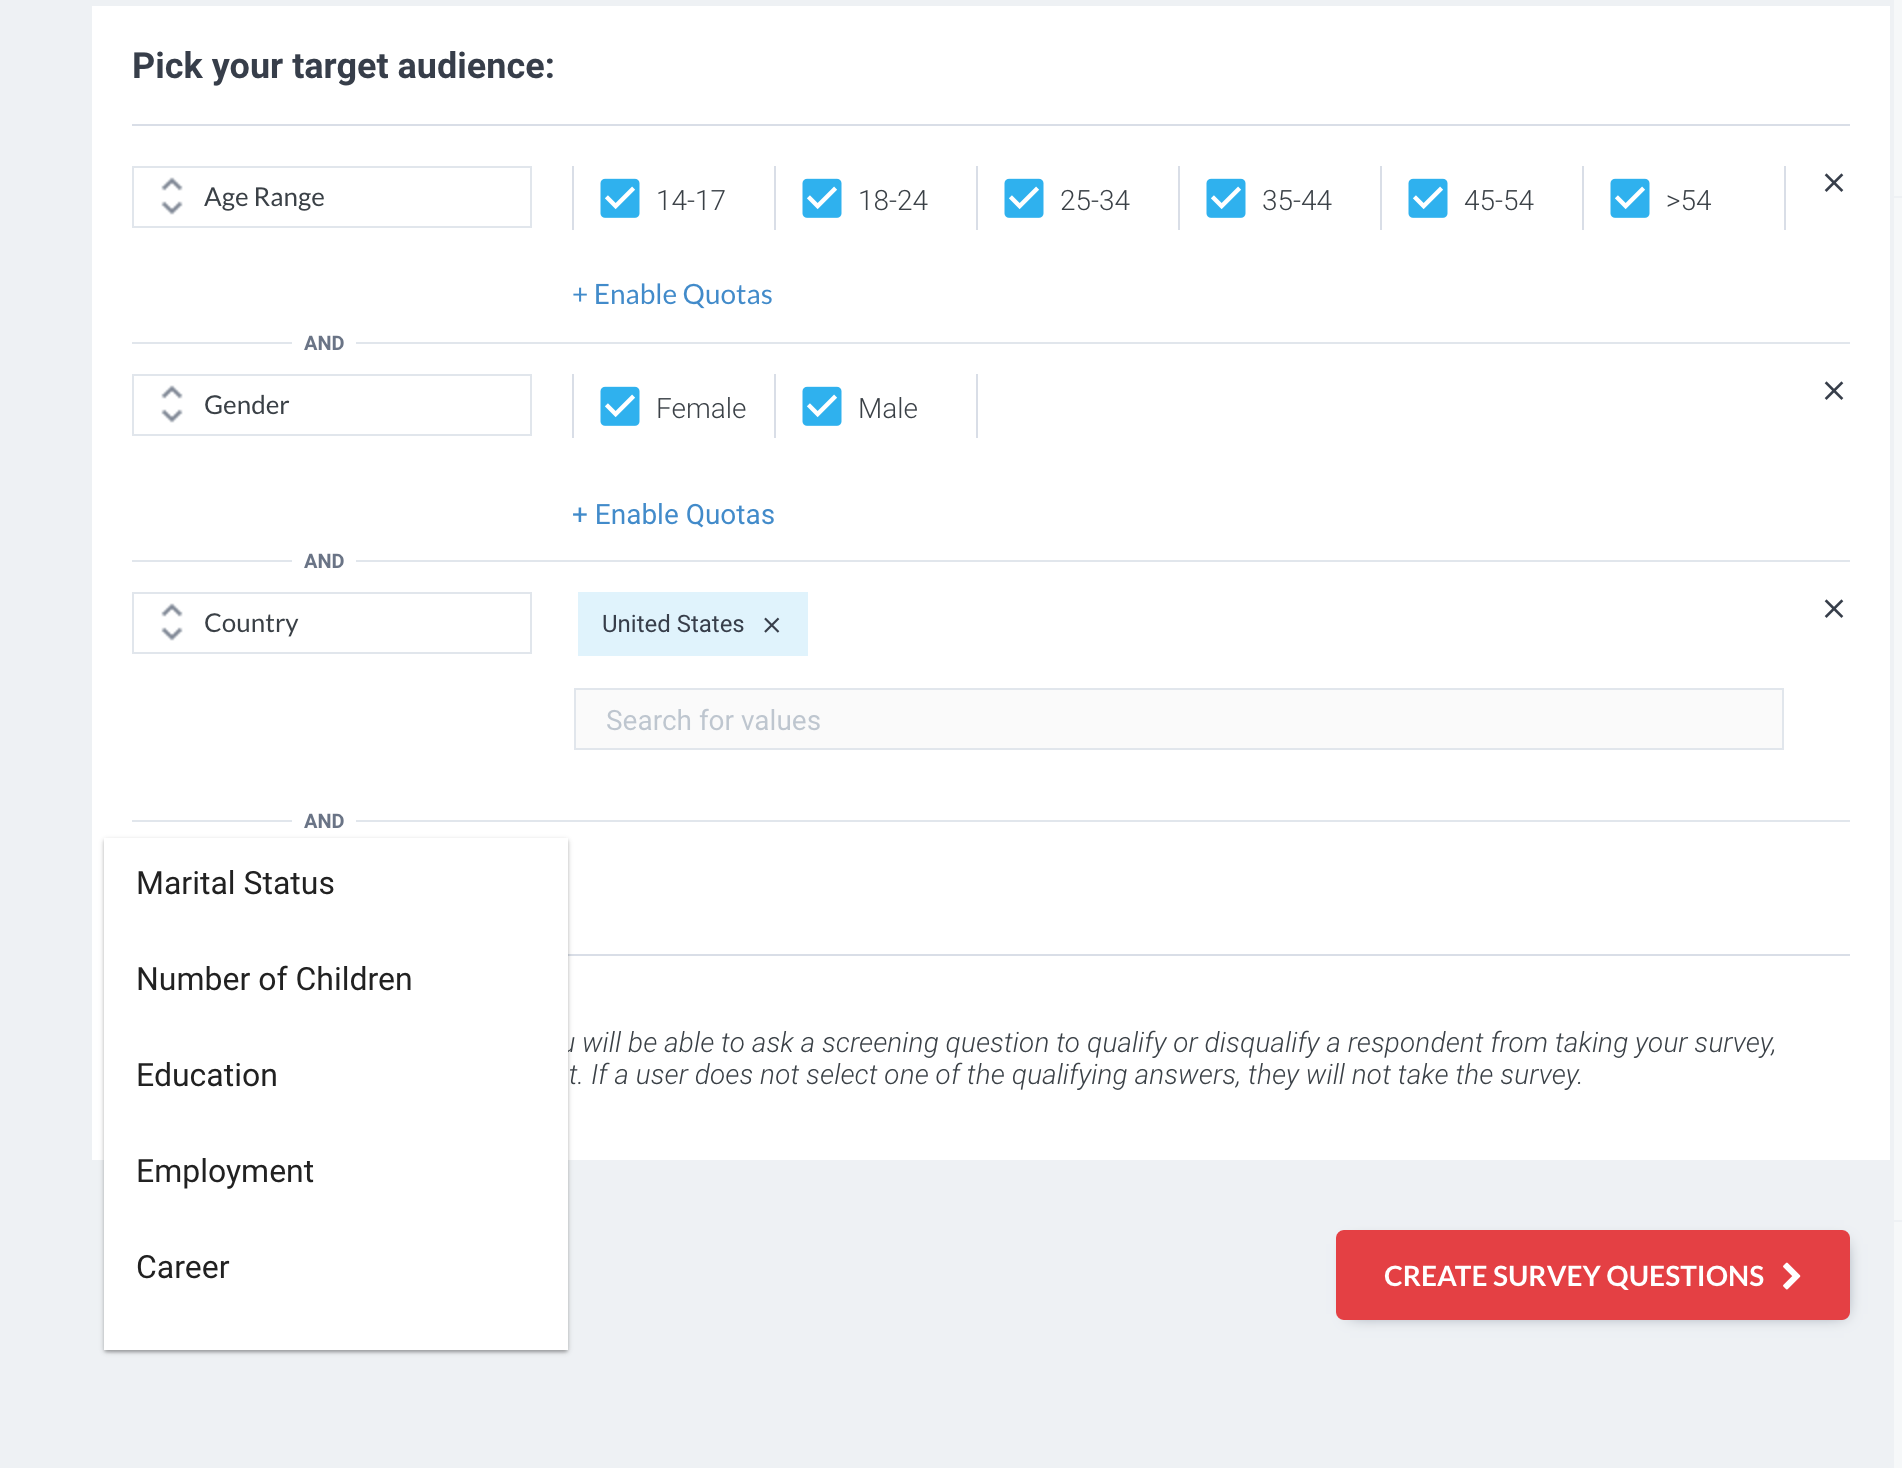Open the Country attribute dropdown
This screenshot has width=1902, height=1468.
(x=332, y=623)
